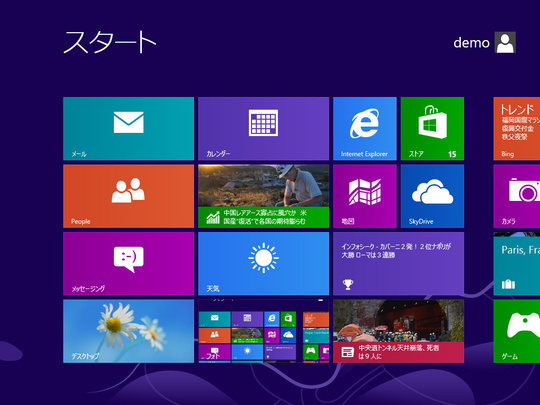Click the スタート heading text
Screen dimensions: 540x405
tap(110, 42)
